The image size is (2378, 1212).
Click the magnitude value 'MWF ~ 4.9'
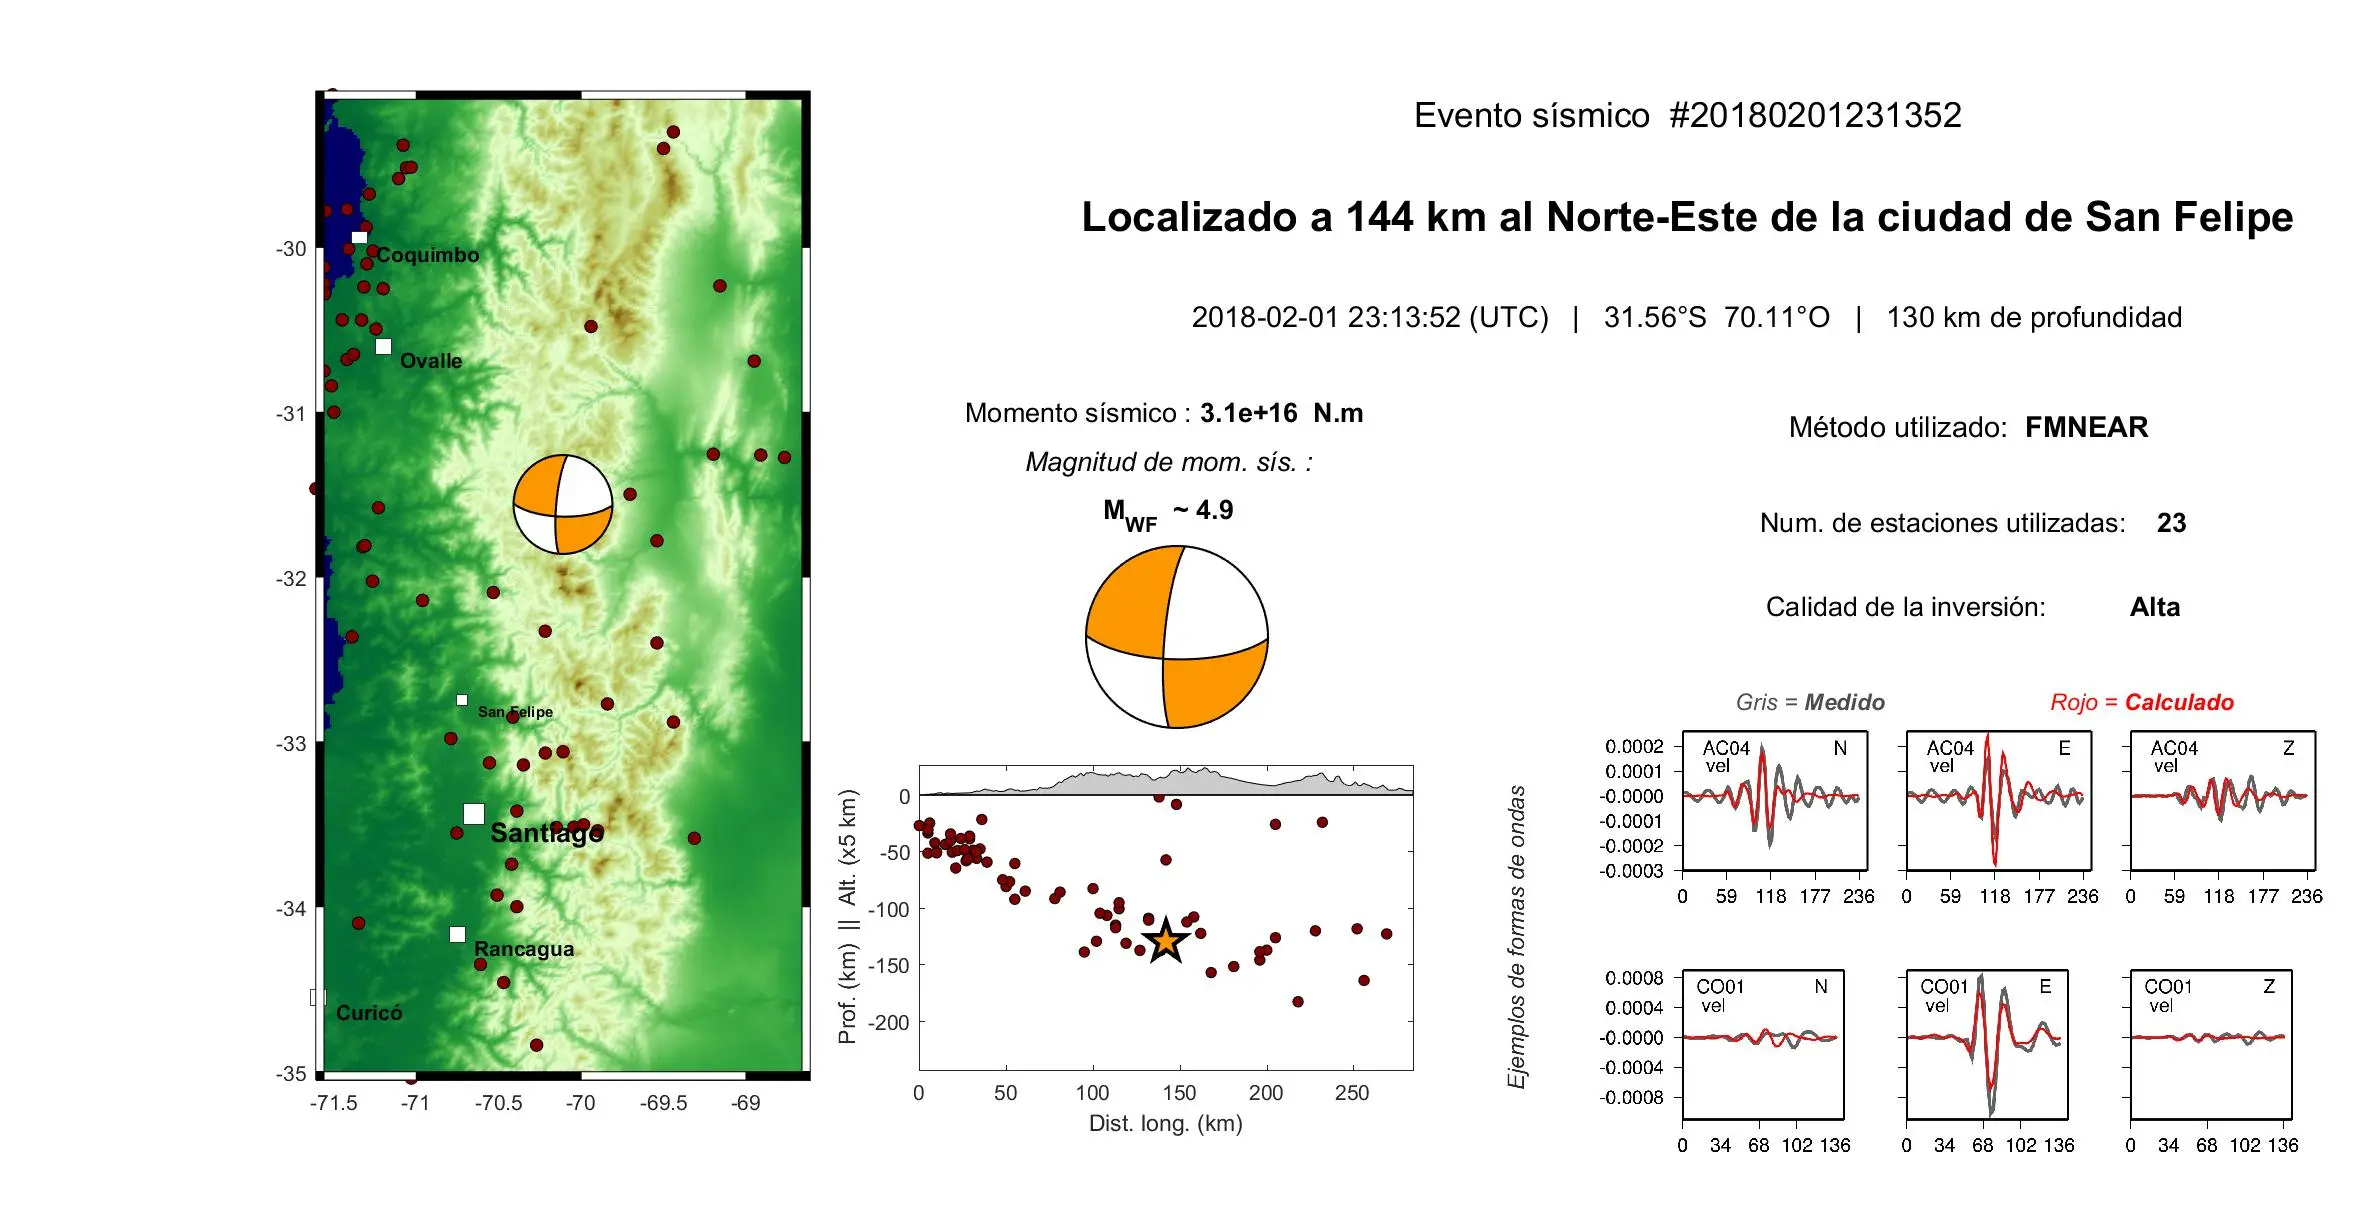[1168, 514]
